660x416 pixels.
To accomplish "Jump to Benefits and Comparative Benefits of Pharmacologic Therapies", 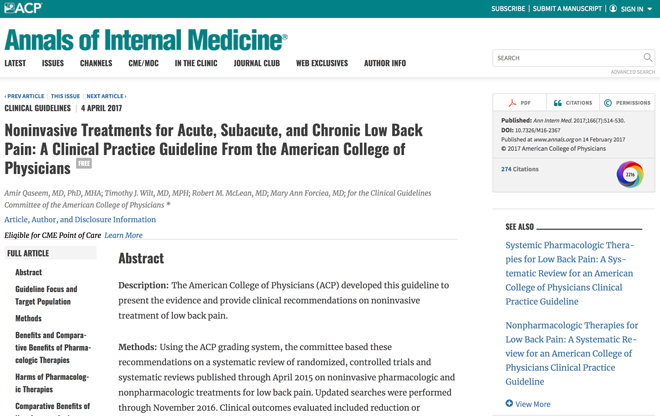I will (x=53, y=347).
